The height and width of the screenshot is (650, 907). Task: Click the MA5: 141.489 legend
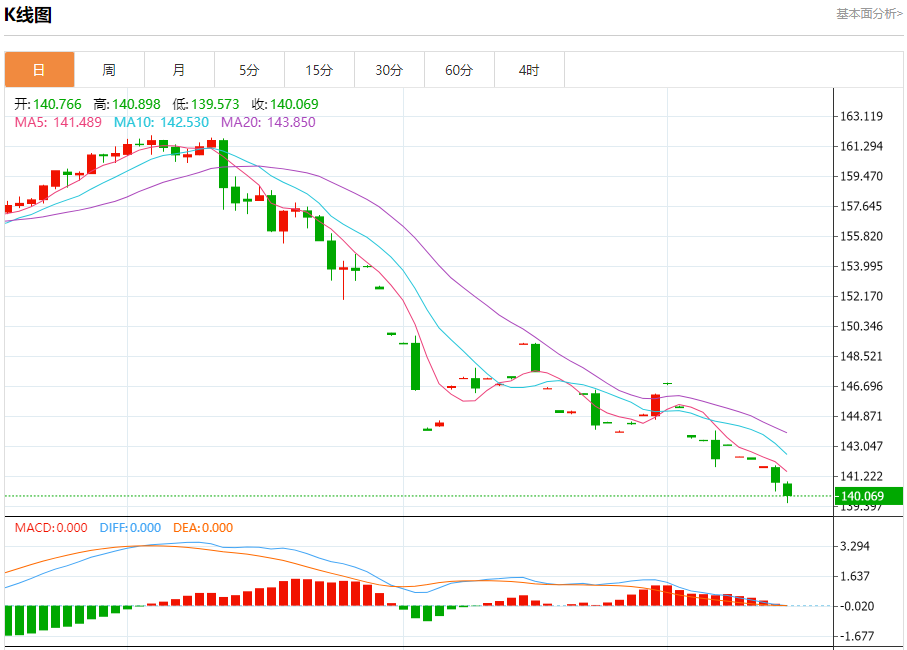(x=58, y=122)
